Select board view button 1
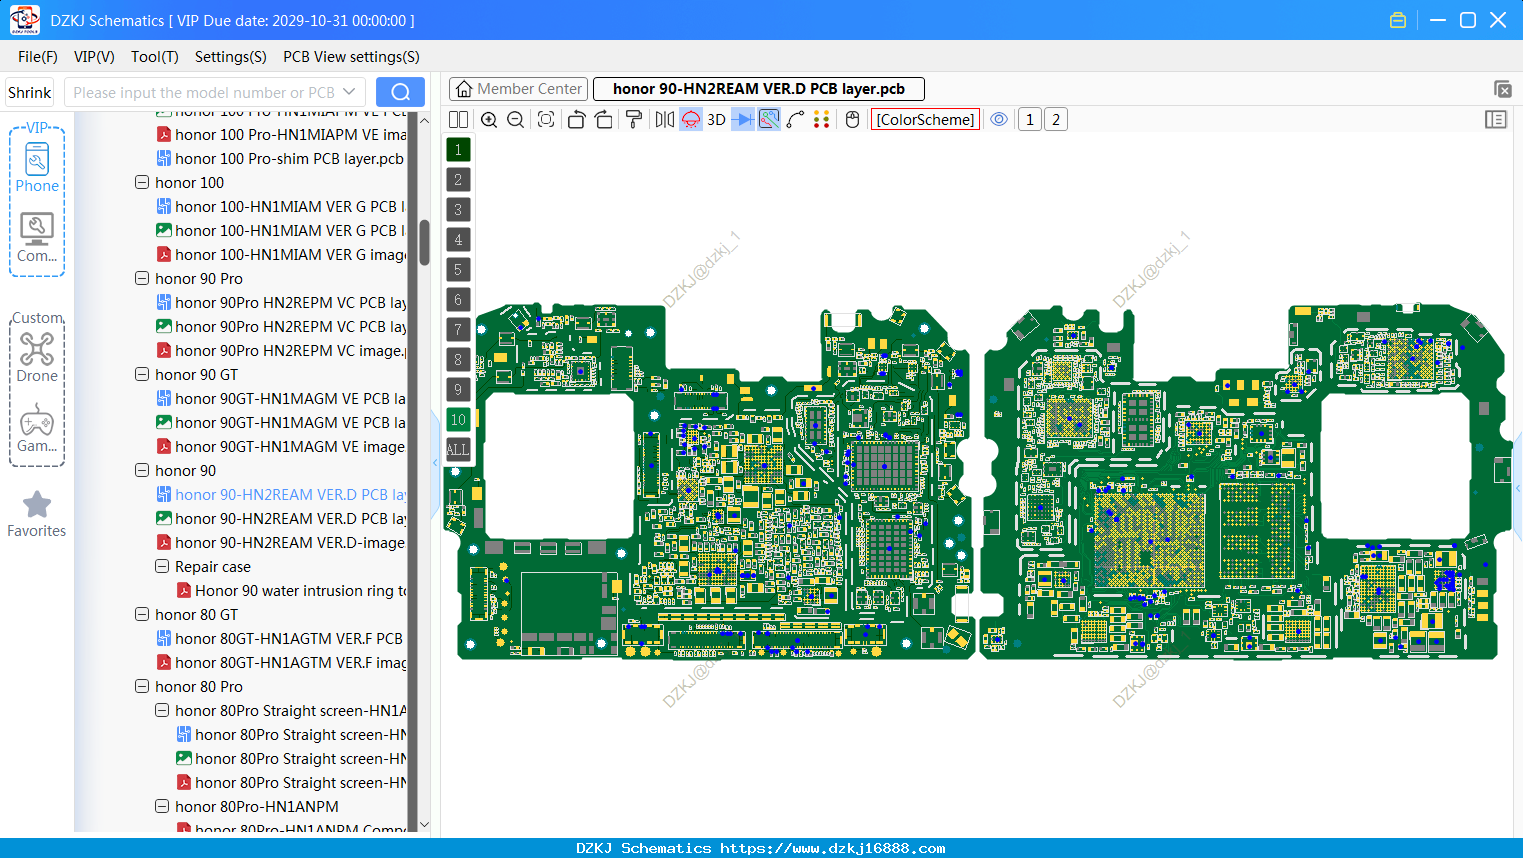This screenshot has width=1523, height=858. point(1030,120)
